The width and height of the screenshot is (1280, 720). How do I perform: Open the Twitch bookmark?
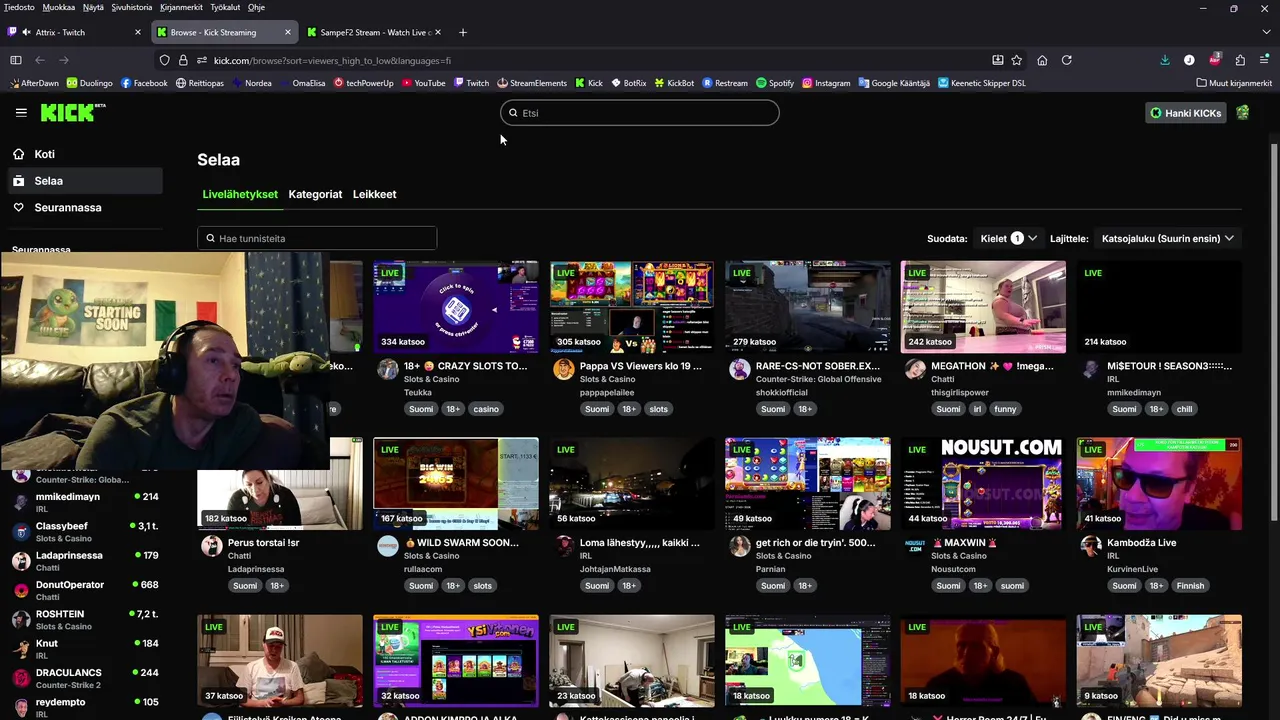pos(470,83)
